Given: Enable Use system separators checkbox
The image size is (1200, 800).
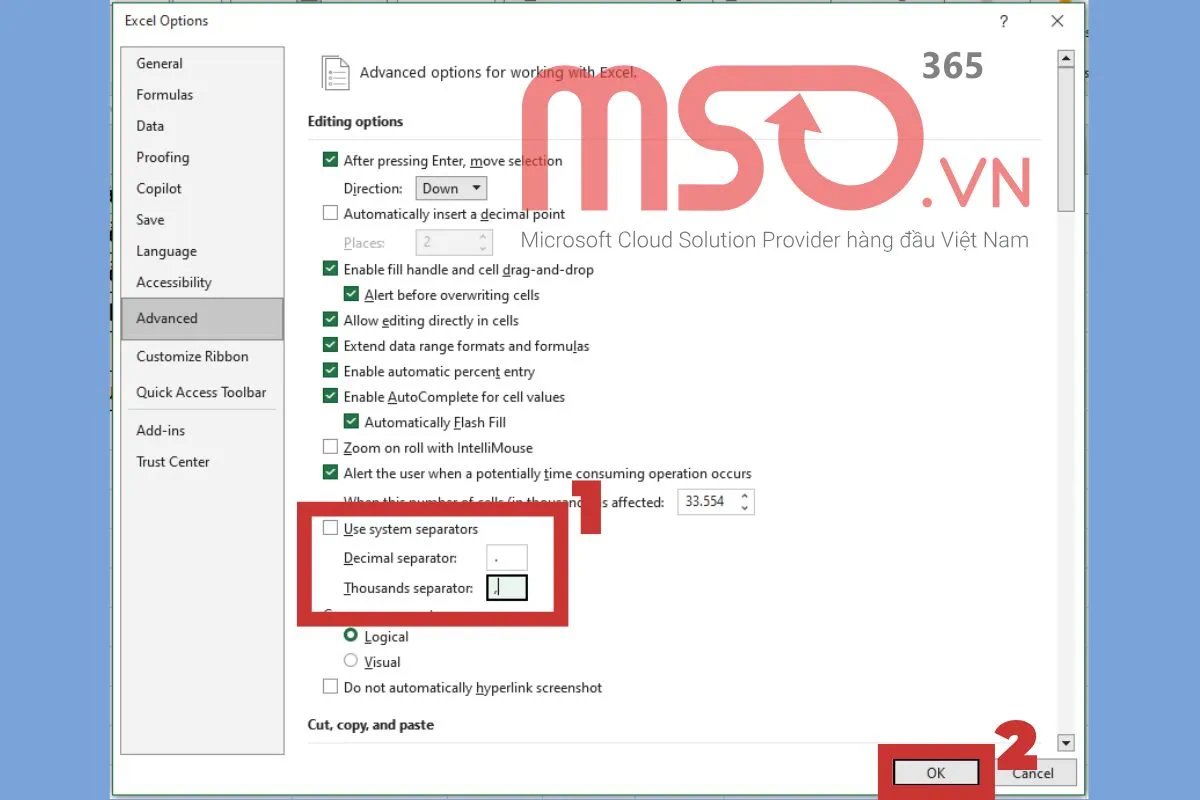Looking at the screenshot, I should (330, 529).
